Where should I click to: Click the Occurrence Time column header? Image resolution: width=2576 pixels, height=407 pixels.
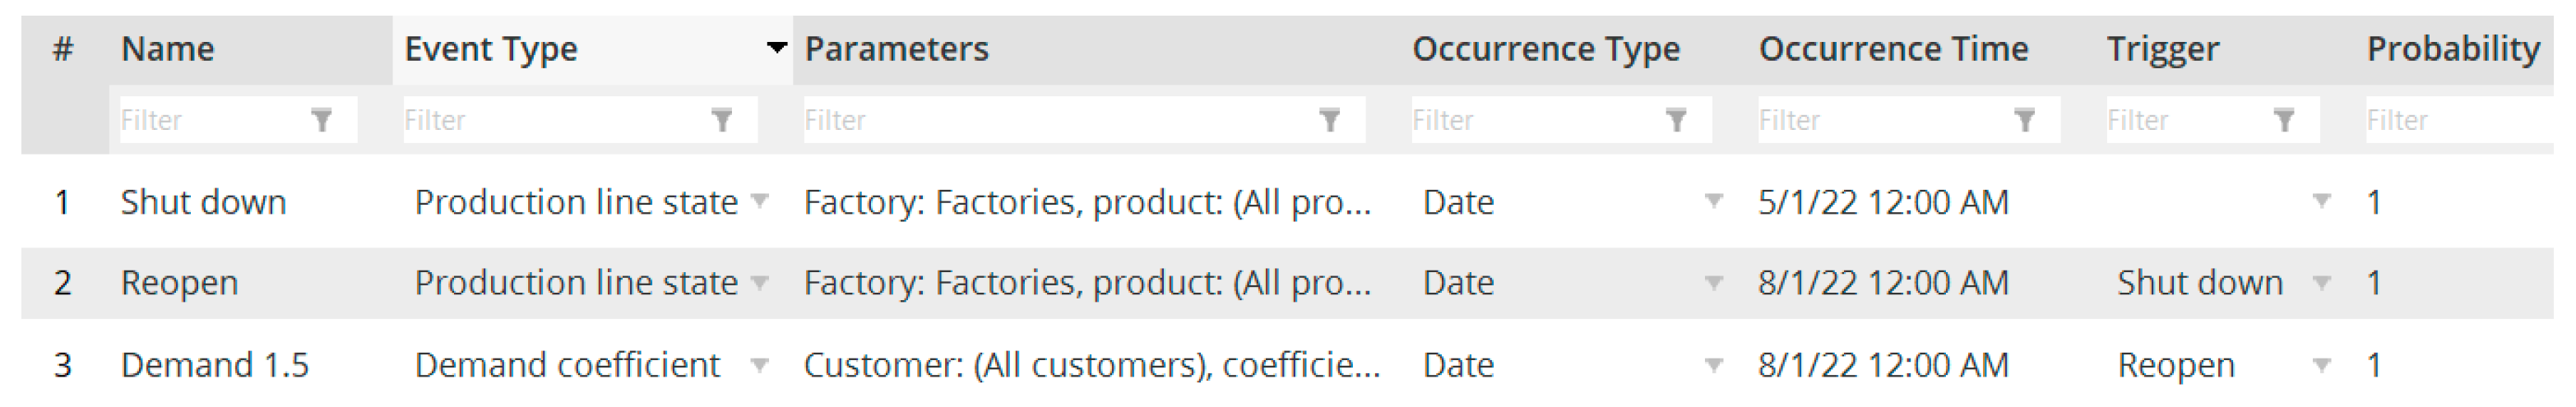1893,49
